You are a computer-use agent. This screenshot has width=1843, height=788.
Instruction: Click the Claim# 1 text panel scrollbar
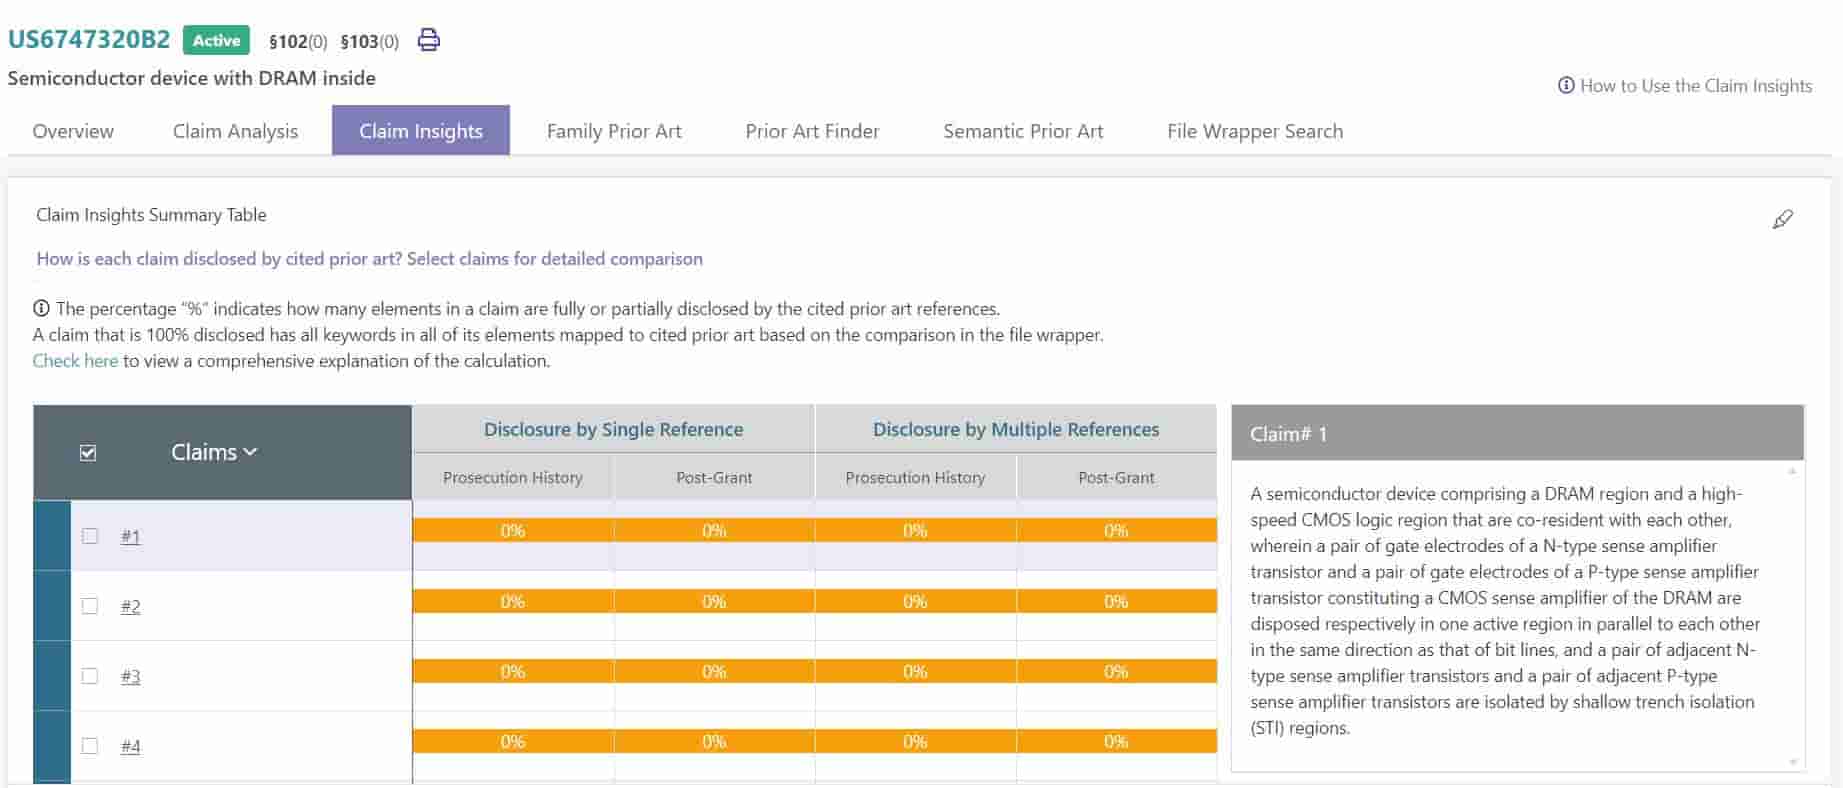tap(1793, 616)
